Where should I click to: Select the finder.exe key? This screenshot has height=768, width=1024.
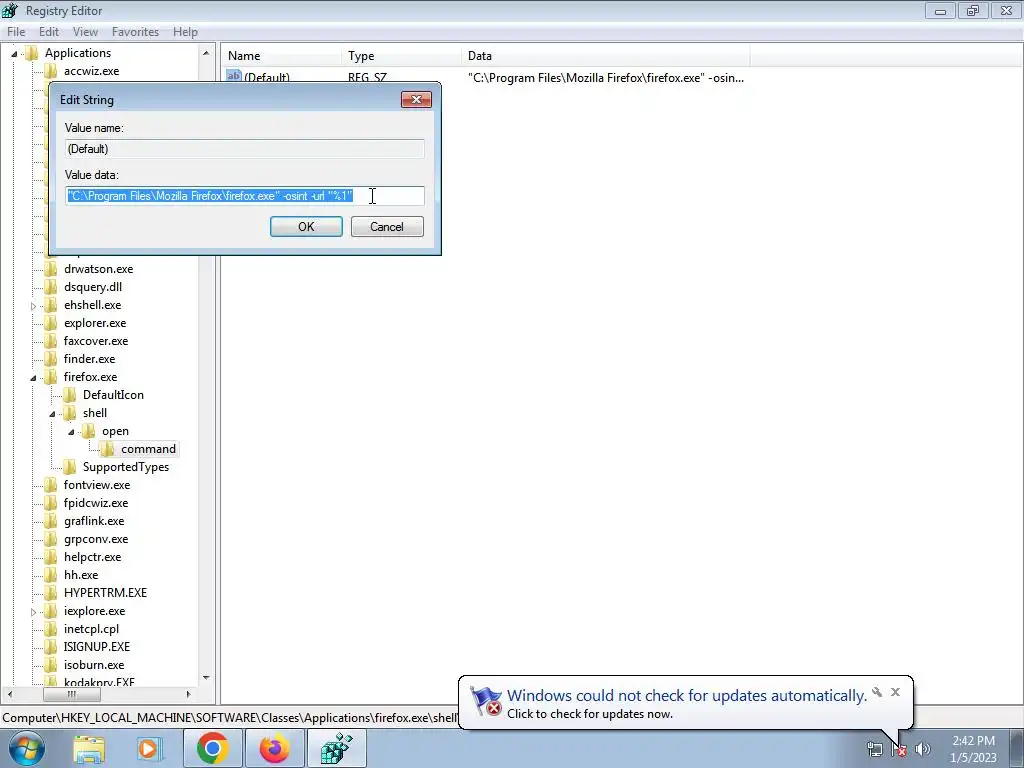pos(89,359)
